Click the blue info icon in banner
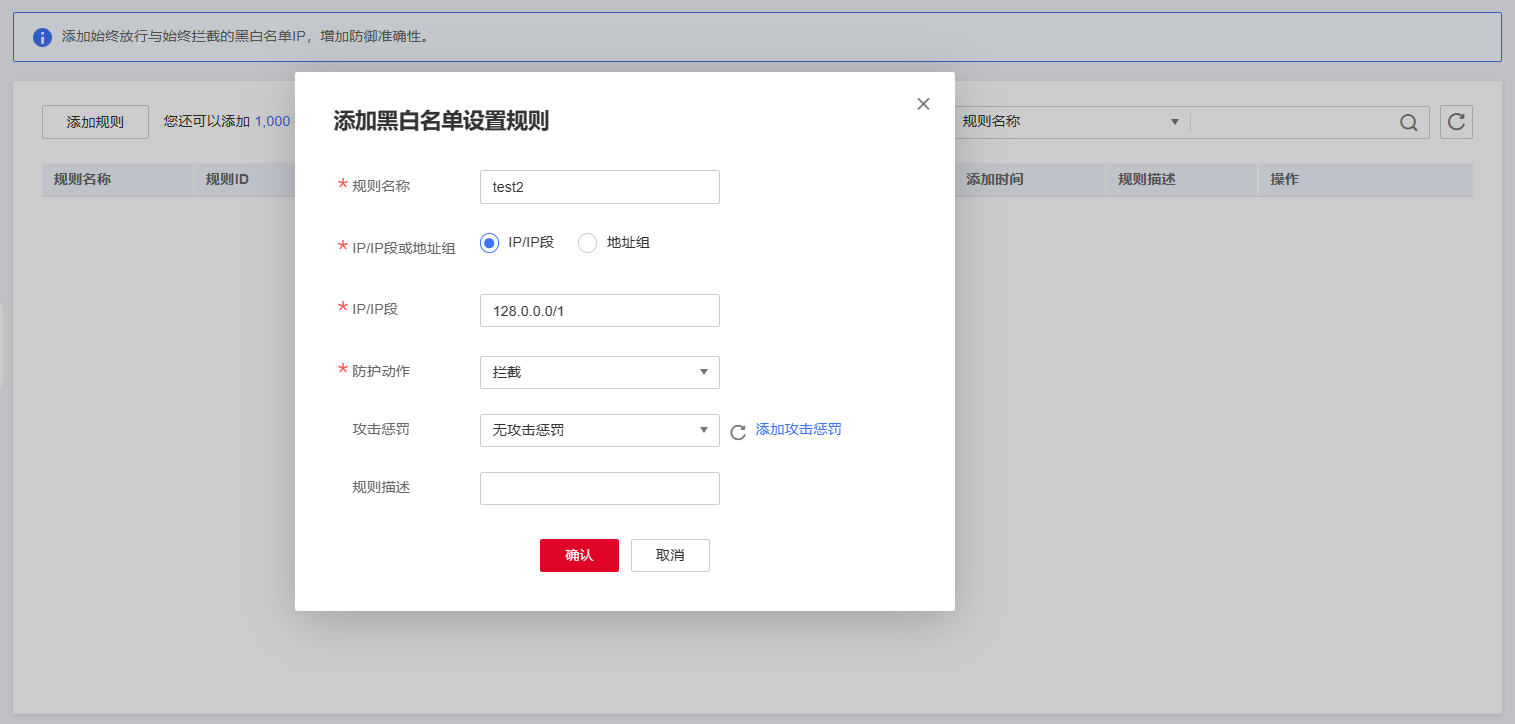Image resolution: width=1515 pixels, height=724 pixels. click(42, 37)
